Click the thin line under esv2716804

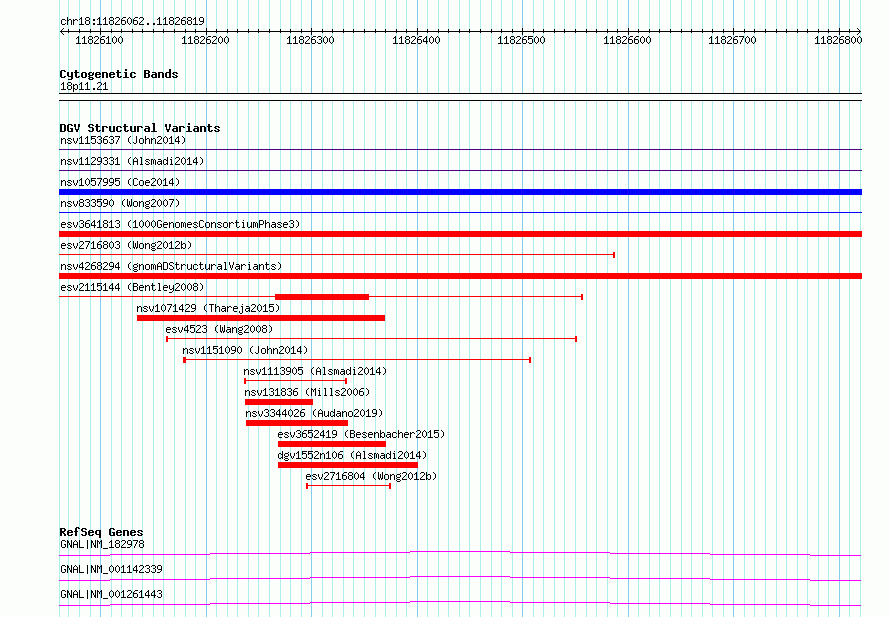coord(349,486)
